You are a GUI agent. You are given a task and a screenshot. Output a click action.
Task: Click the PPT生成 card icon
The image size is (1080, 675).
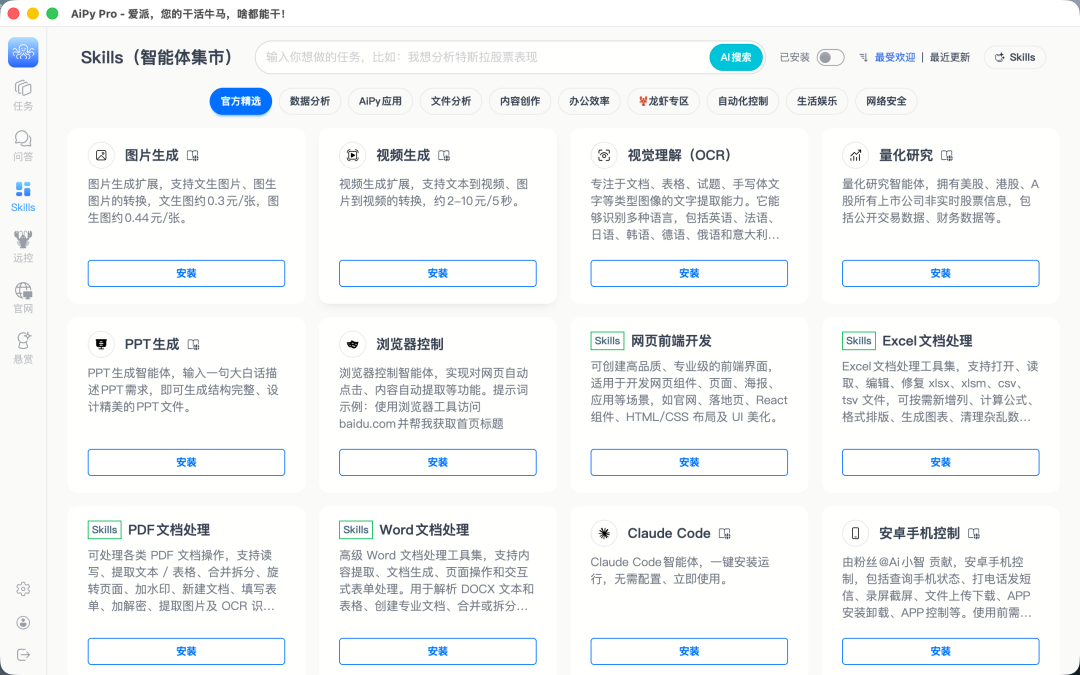[101, 344]
